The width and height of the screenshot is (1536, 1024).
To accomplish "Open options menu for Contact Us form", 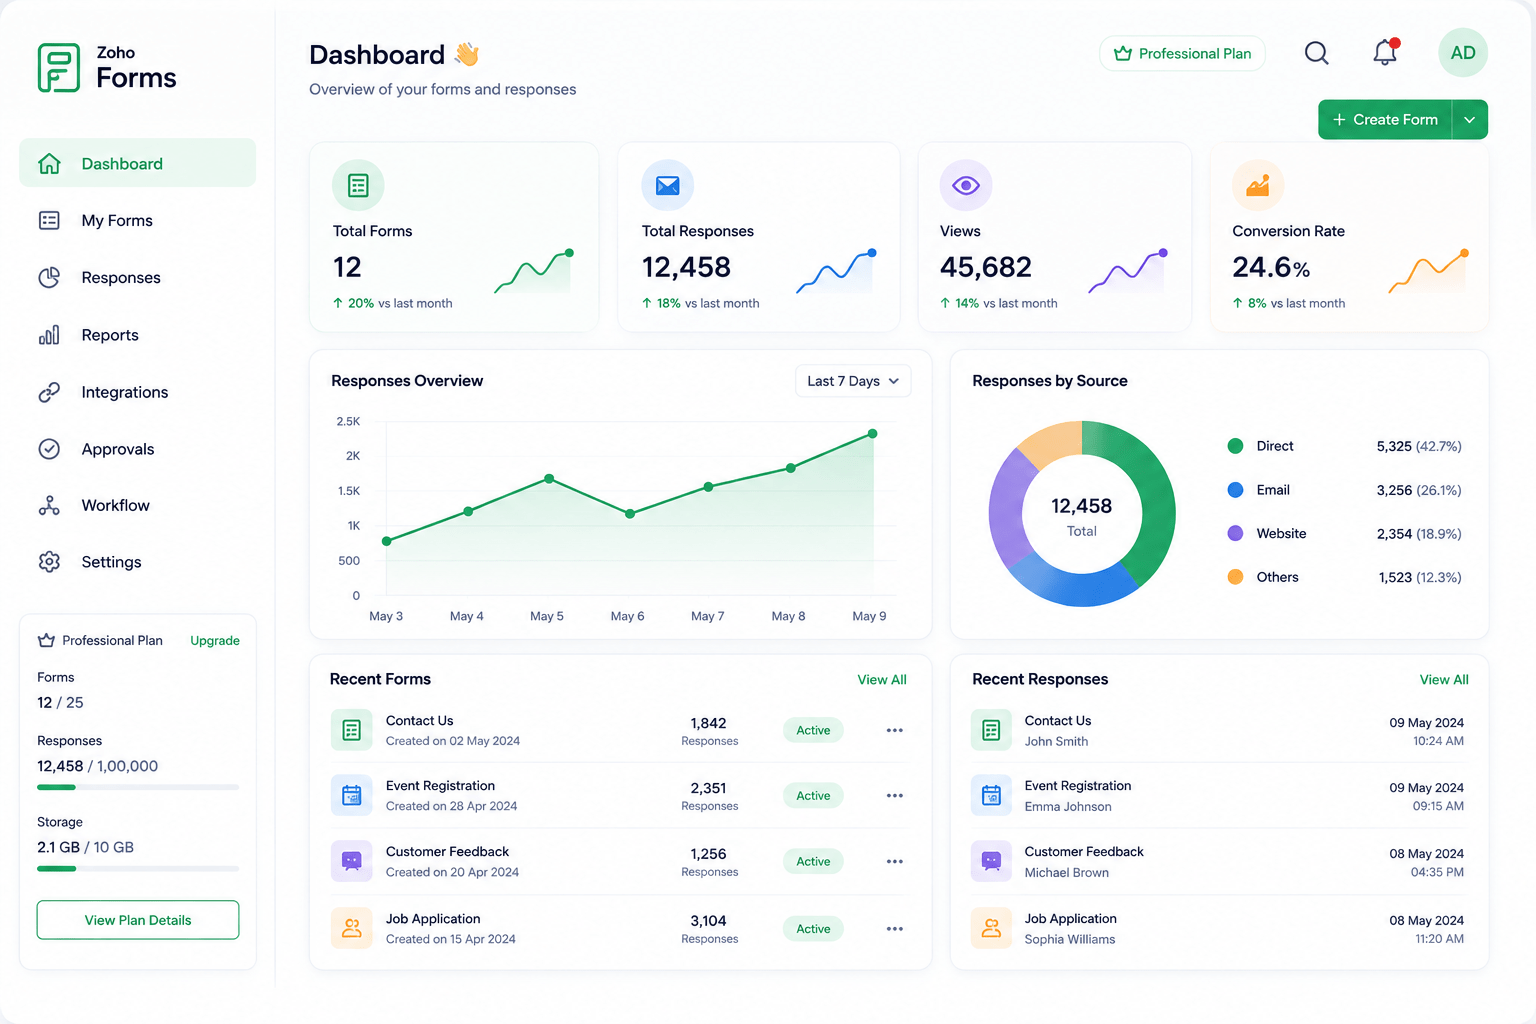I will point(894,730).
